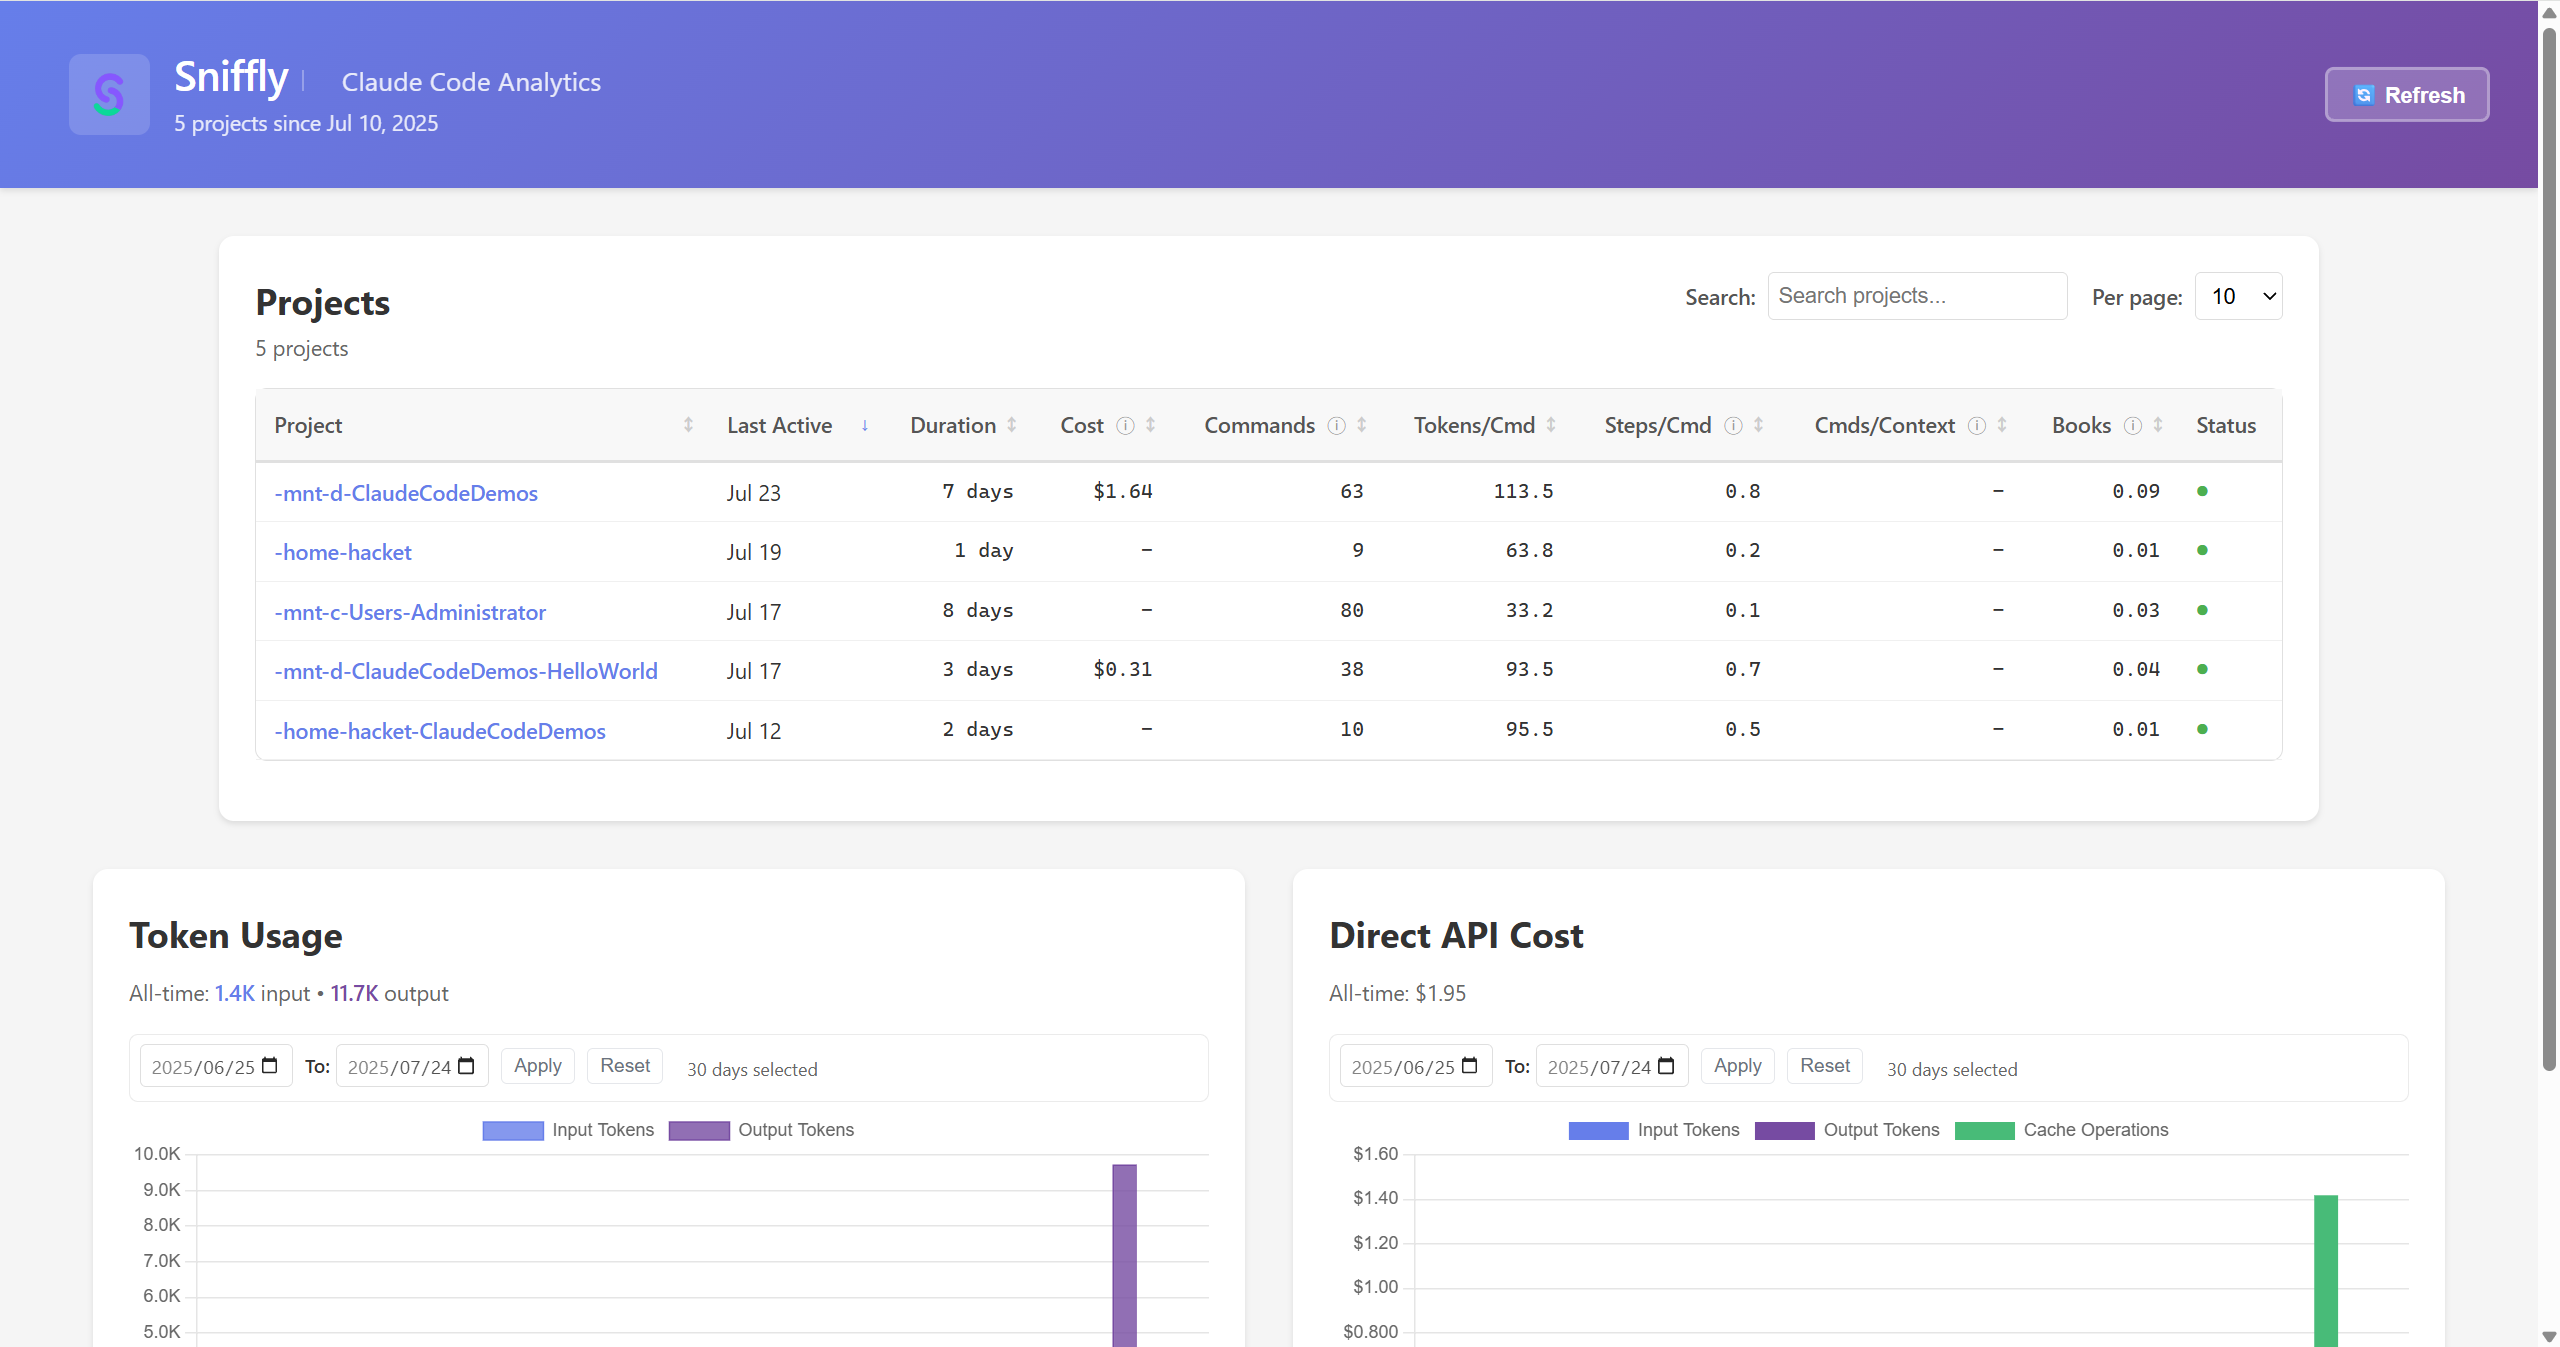
Task: Click the Books column info icon
Action: (2132, 426)
